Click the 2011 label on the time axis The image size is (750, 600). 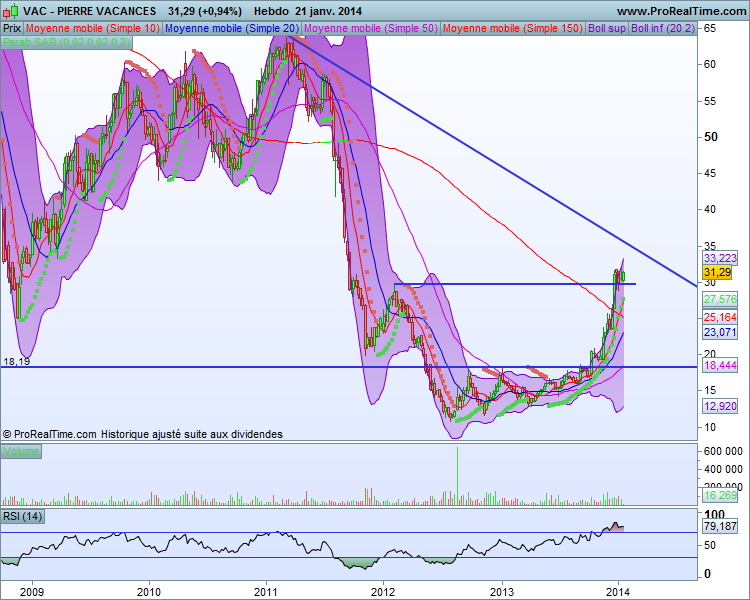pyautogui.click(x=265, y=592)
